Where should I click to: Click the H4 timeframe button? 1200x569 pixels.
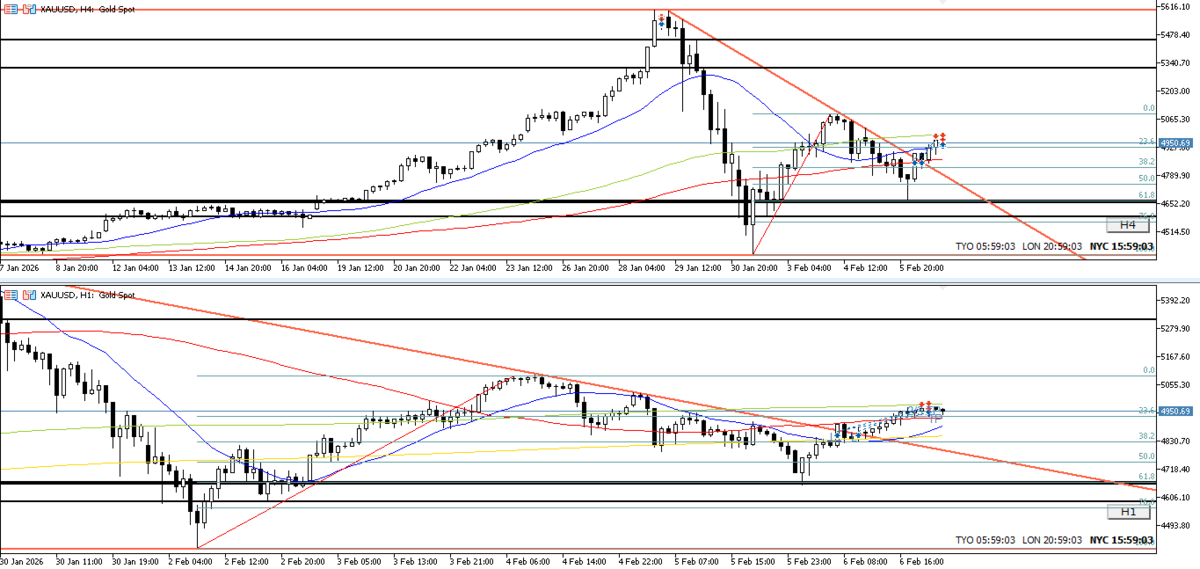click(x=1128, y=225)
